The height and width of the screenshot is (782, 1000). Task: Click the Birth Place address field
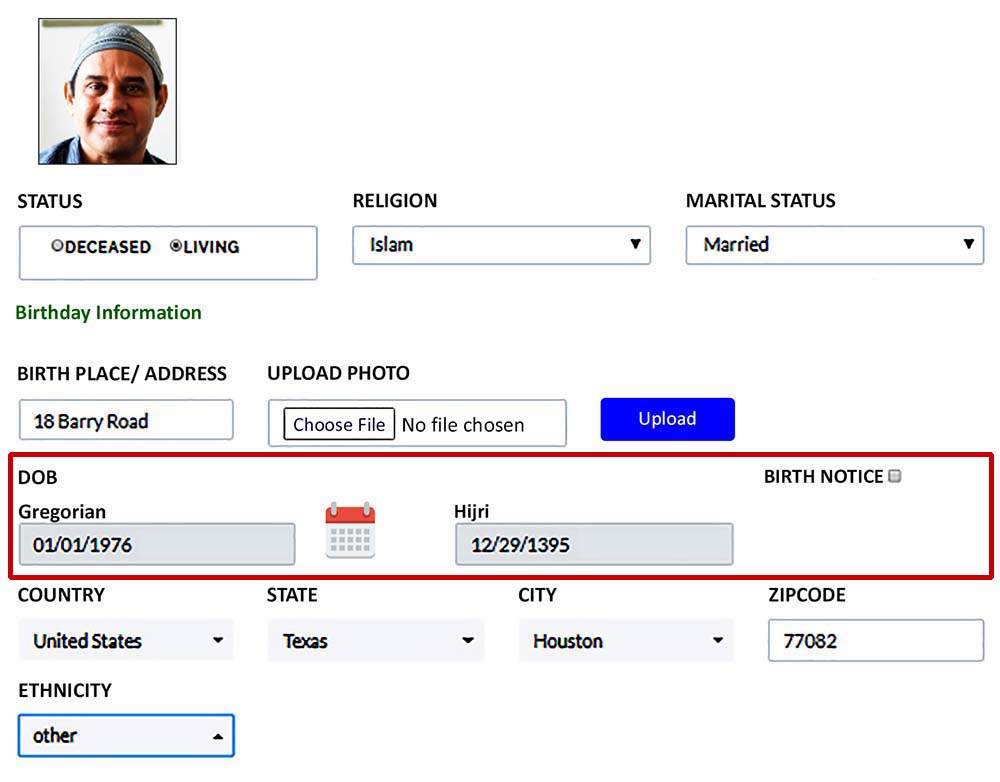pos(126,421)
